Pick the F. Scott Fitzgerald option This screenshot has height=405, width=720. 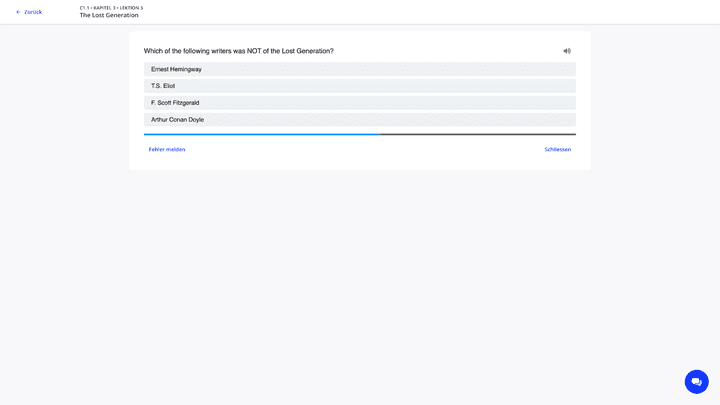click(359, 103)
